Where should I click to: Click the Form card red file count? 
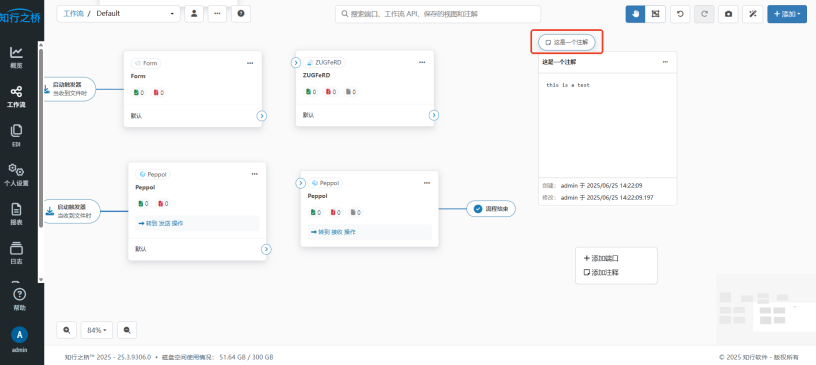pyautogui.click(x=159, y=93)
